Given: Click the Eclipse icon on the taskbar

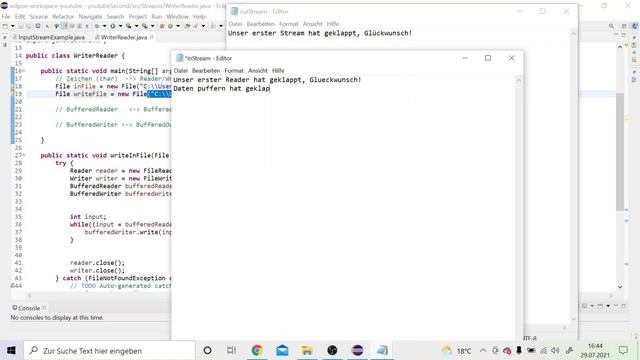Looking at the screenshot, I should (357, 350).
